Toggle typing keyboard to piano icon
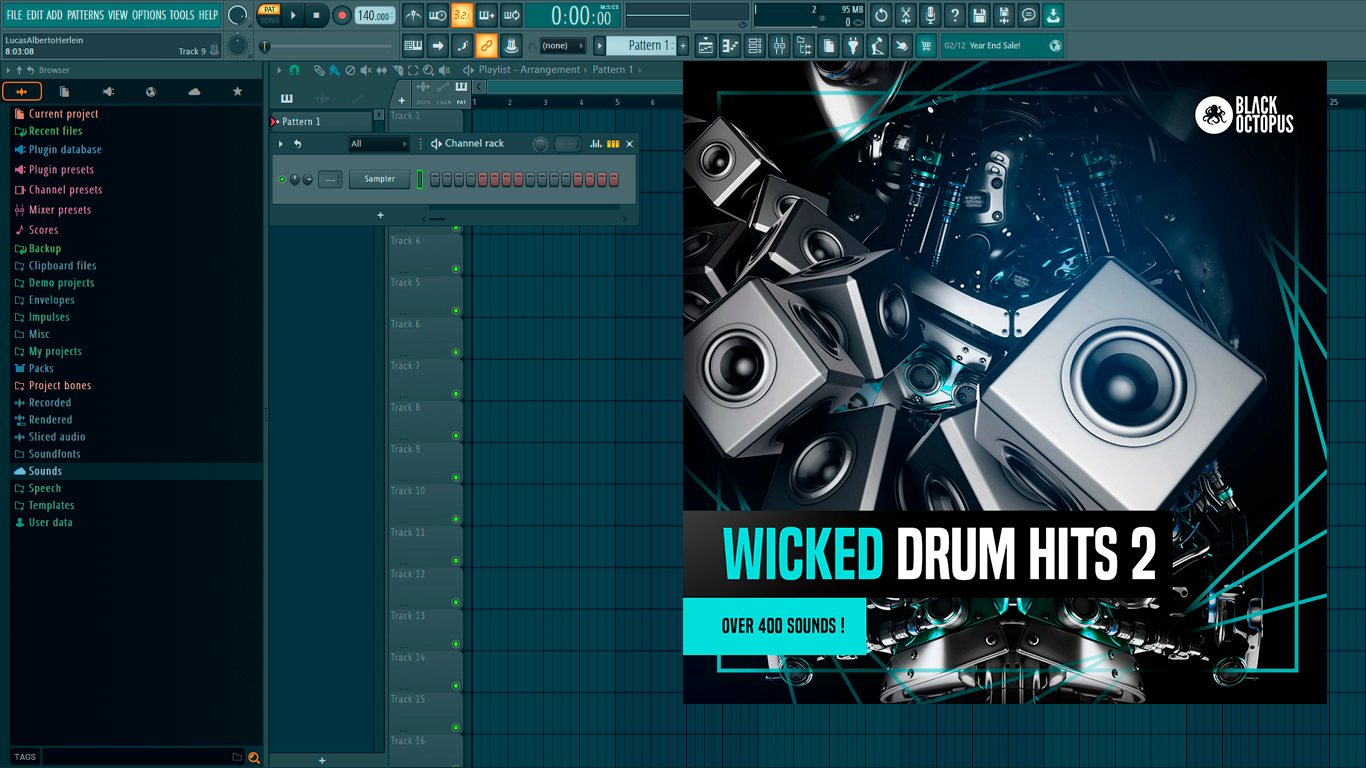 [x=413, y=45]
